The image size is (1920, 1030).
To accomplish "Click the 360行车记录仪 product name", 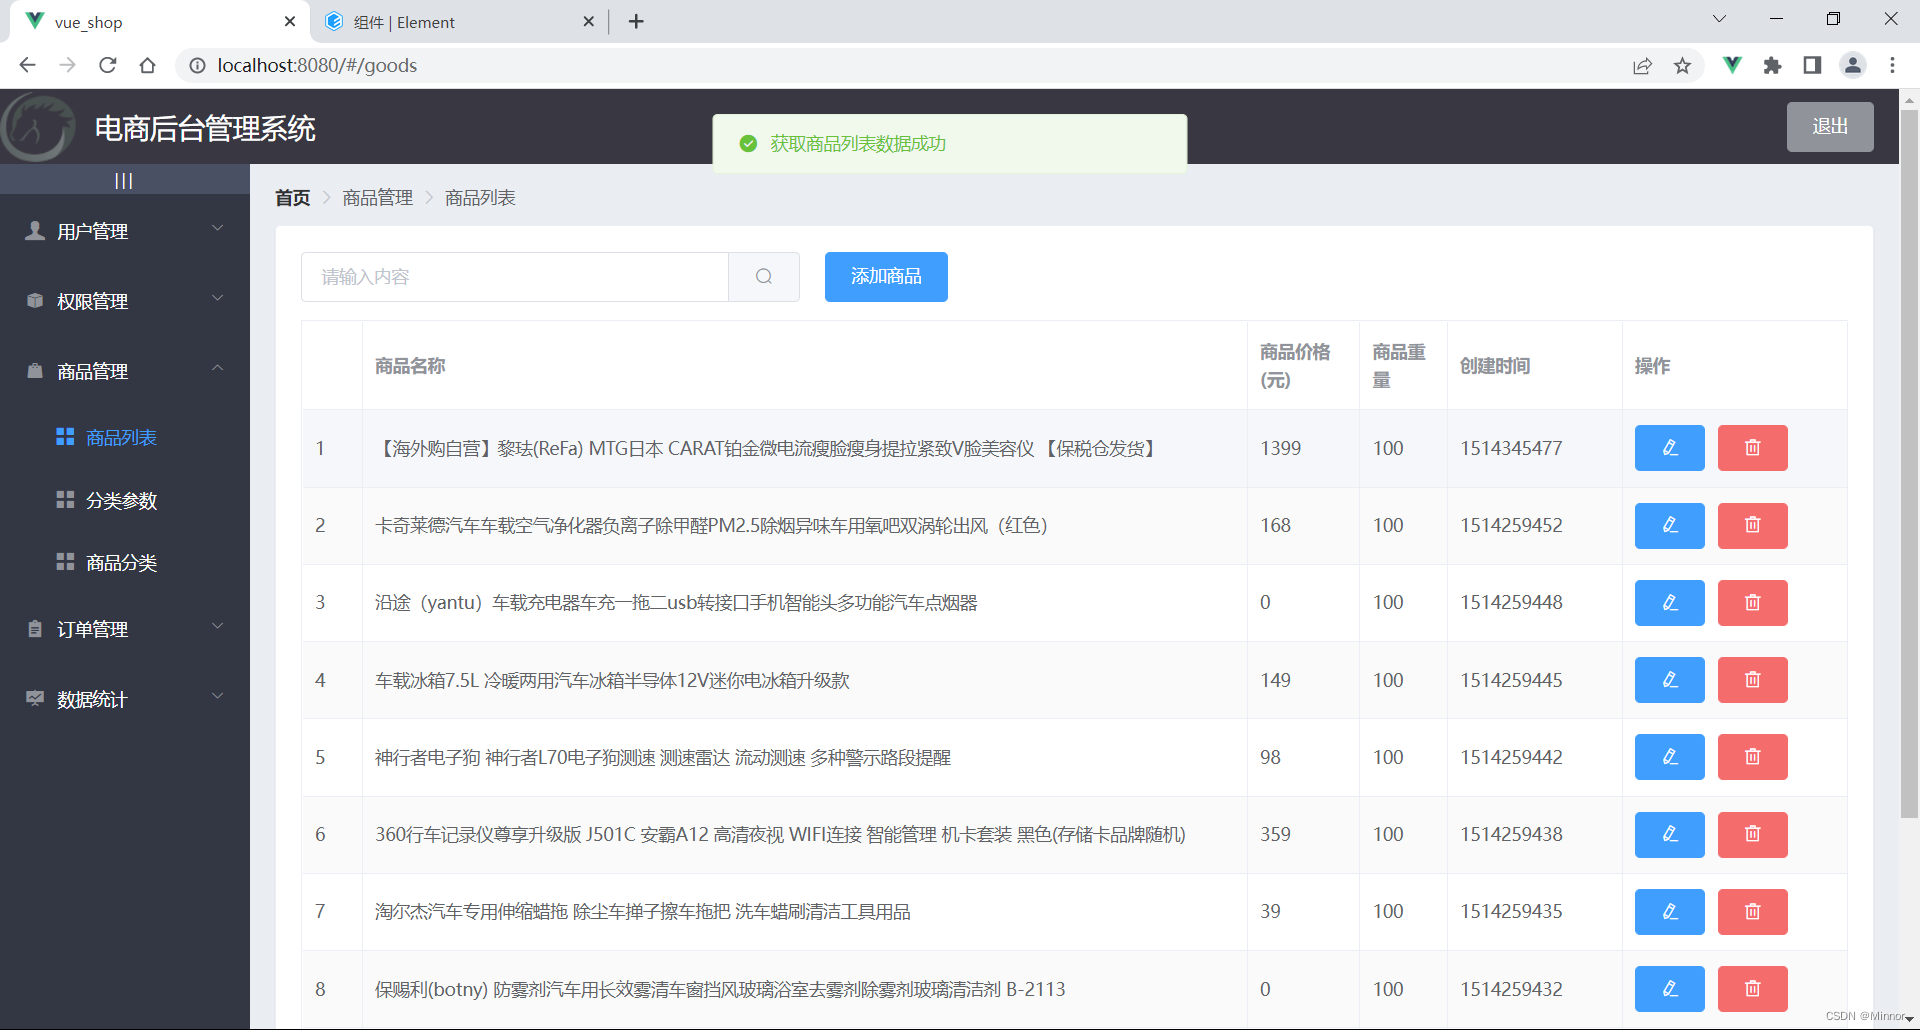I will point(780,834).
